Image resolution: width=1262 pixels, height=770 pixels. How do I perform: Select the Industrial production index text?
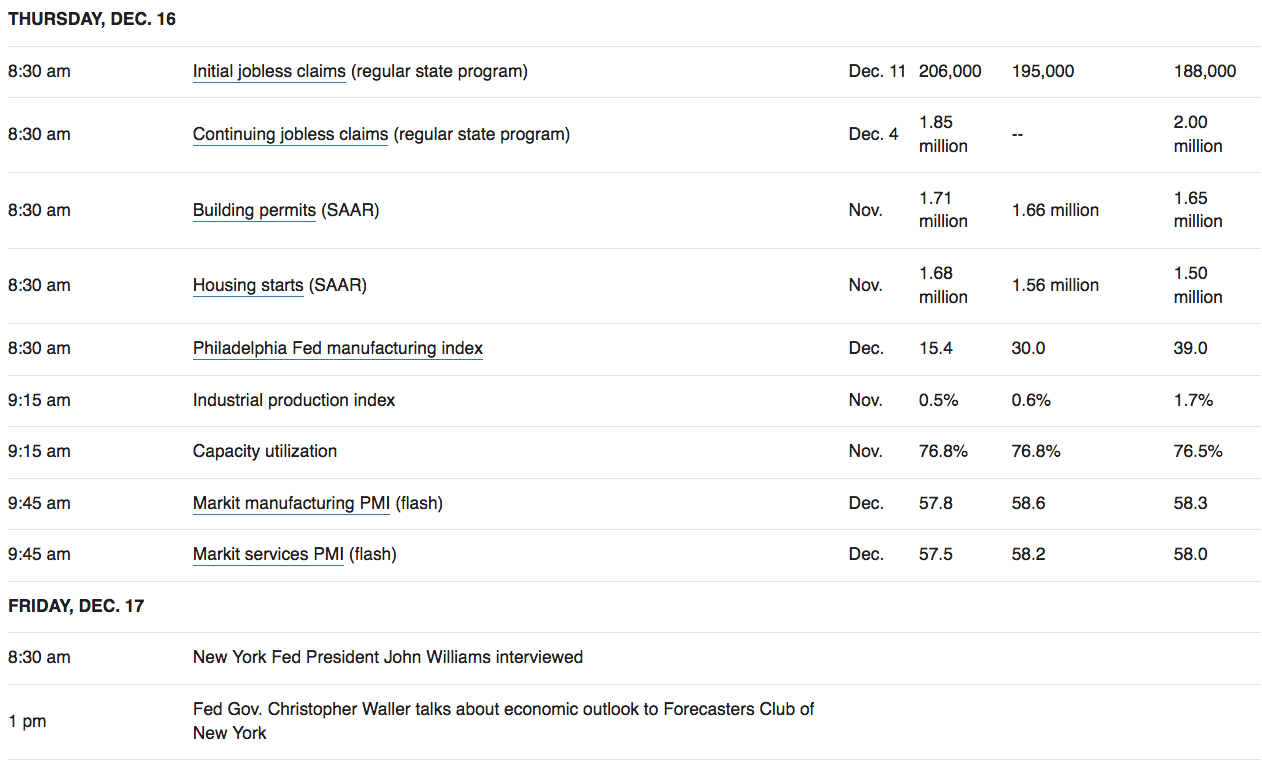tap(294, 400)
